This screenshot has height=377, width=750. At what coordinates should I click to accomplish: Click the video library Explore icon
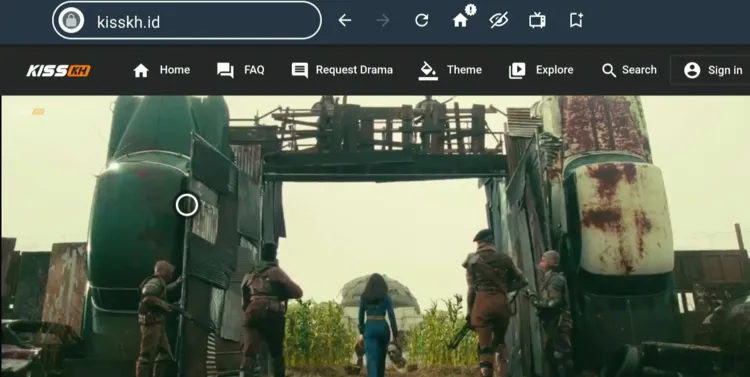517,71
